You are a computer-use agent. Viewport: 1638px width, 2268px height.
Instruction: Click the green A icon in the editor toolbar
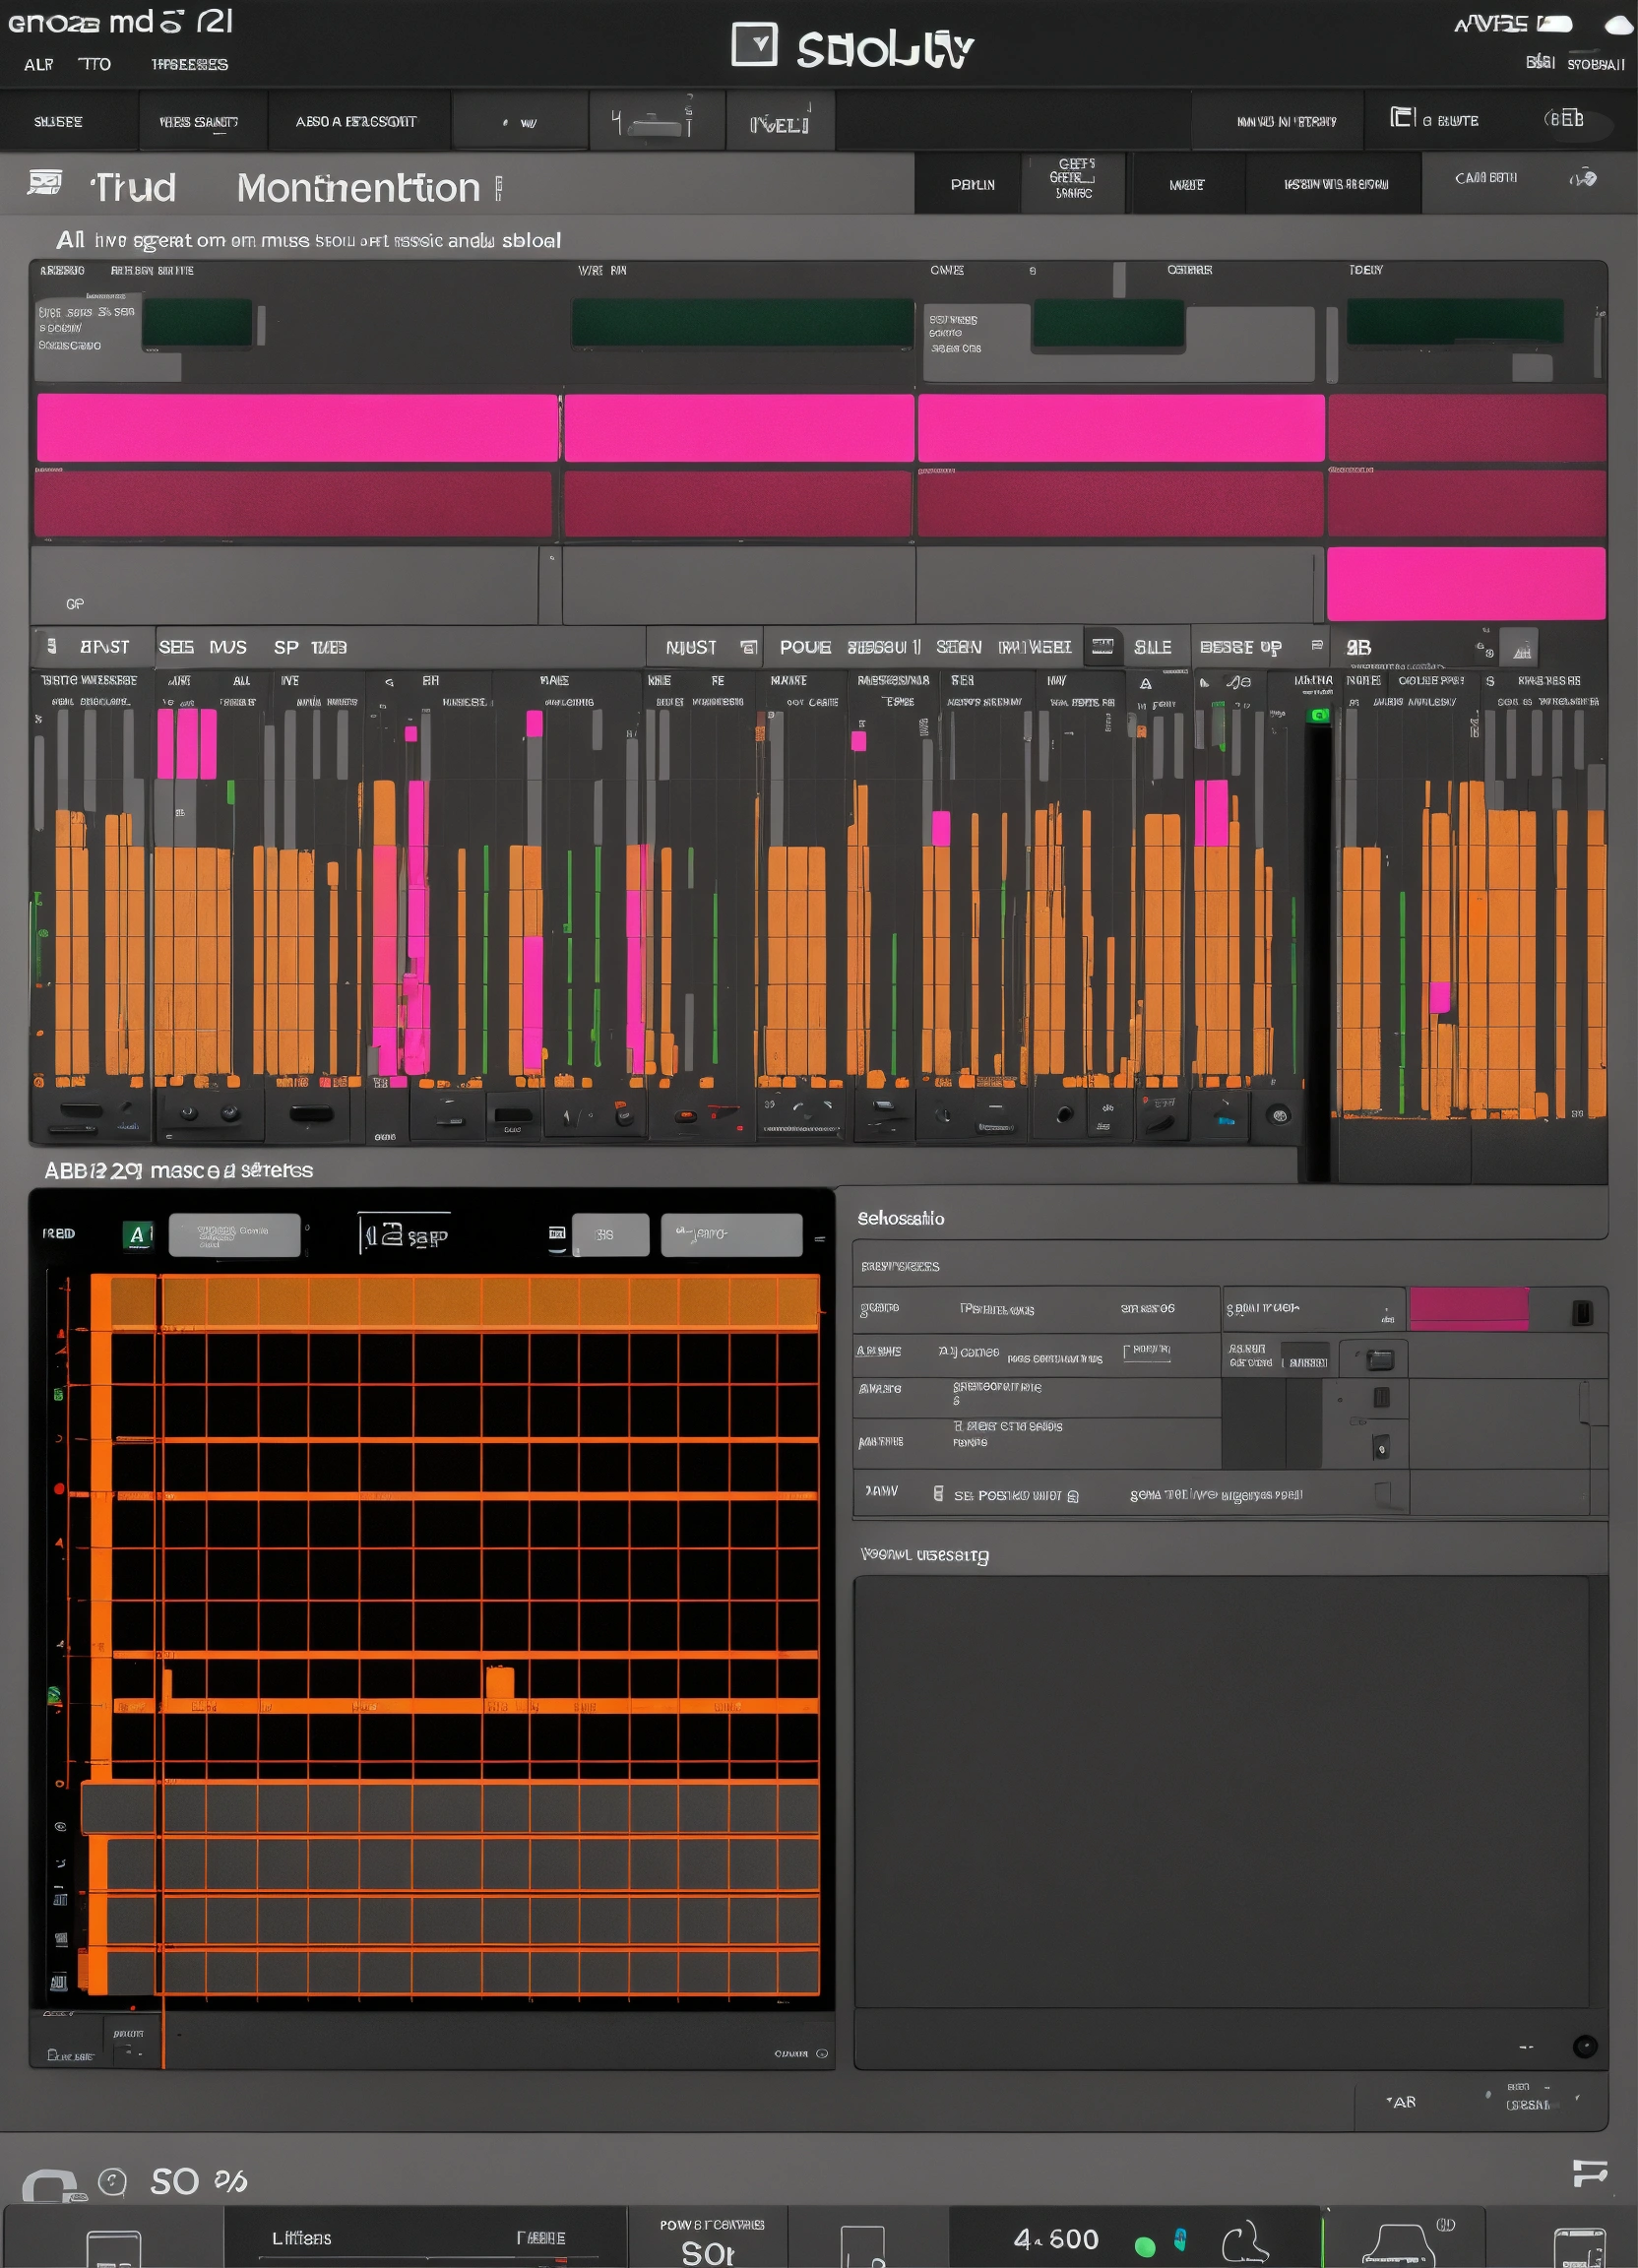pos(137,1235)
